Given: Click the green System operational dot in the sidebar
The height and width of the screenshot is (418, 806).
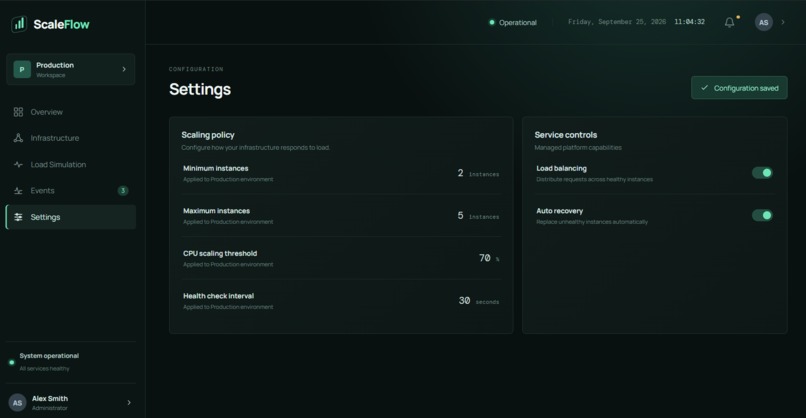Looking at the screenshot, I should point(12,362).
